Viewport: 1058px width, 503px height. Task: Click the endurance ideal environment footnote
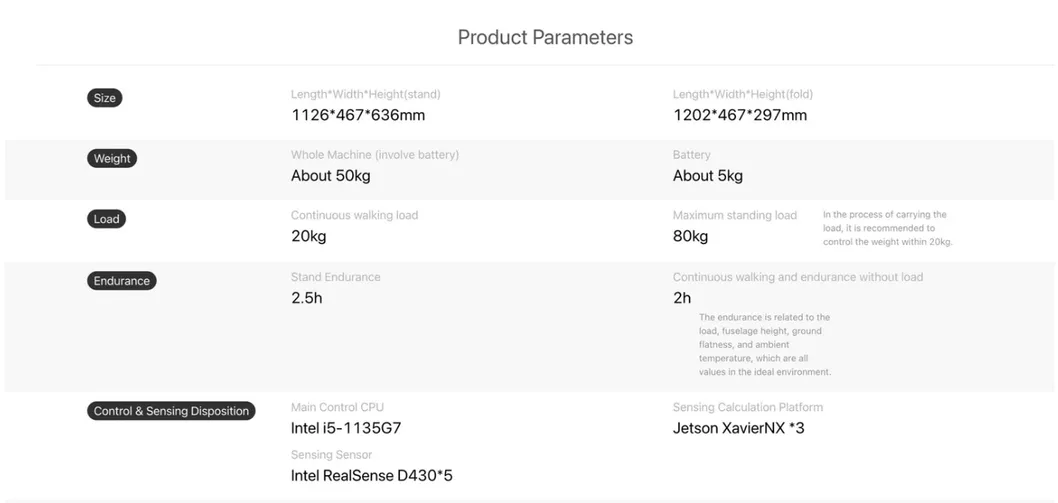pyautogui.click(x=765, y=345)
